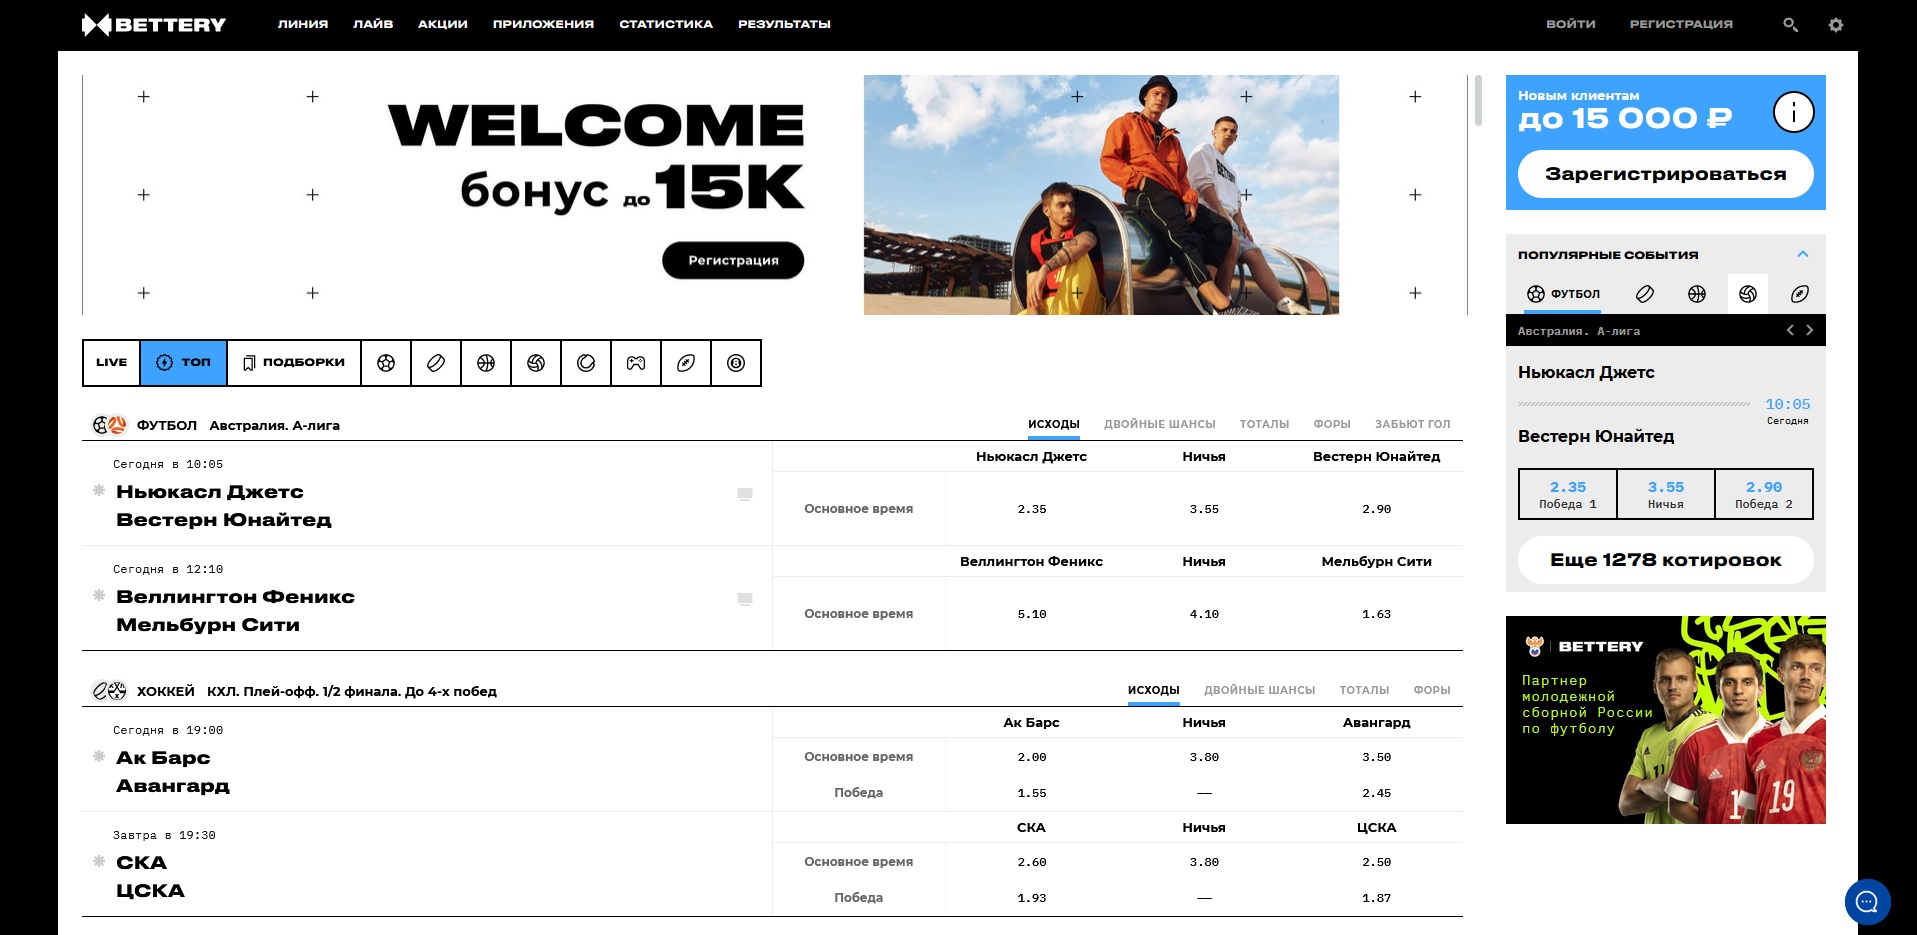Open the ЛИНИЯ menu item
The width and height of the screenshot is (1917, 935).
[x=303, y=24]
